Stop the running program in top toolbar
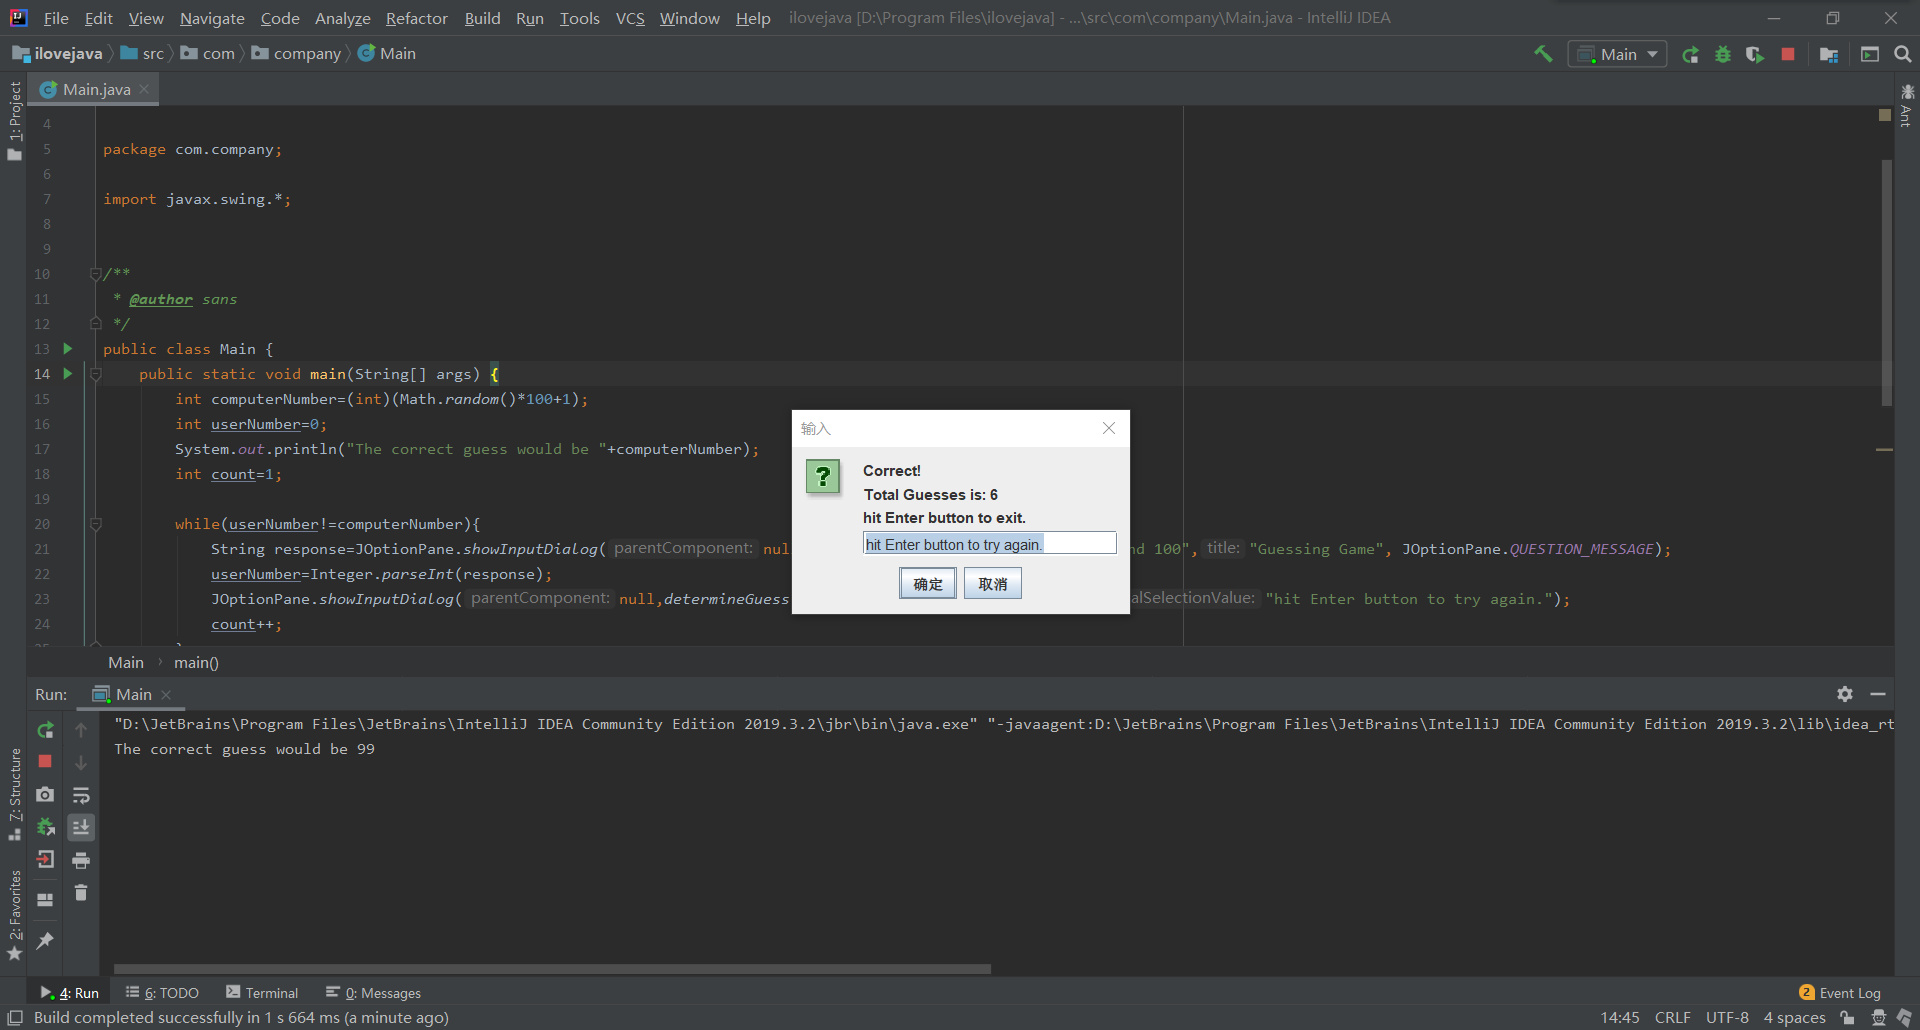Image resolution: width=1920 pixels, height=1030 pixels. coord(1788,54)
